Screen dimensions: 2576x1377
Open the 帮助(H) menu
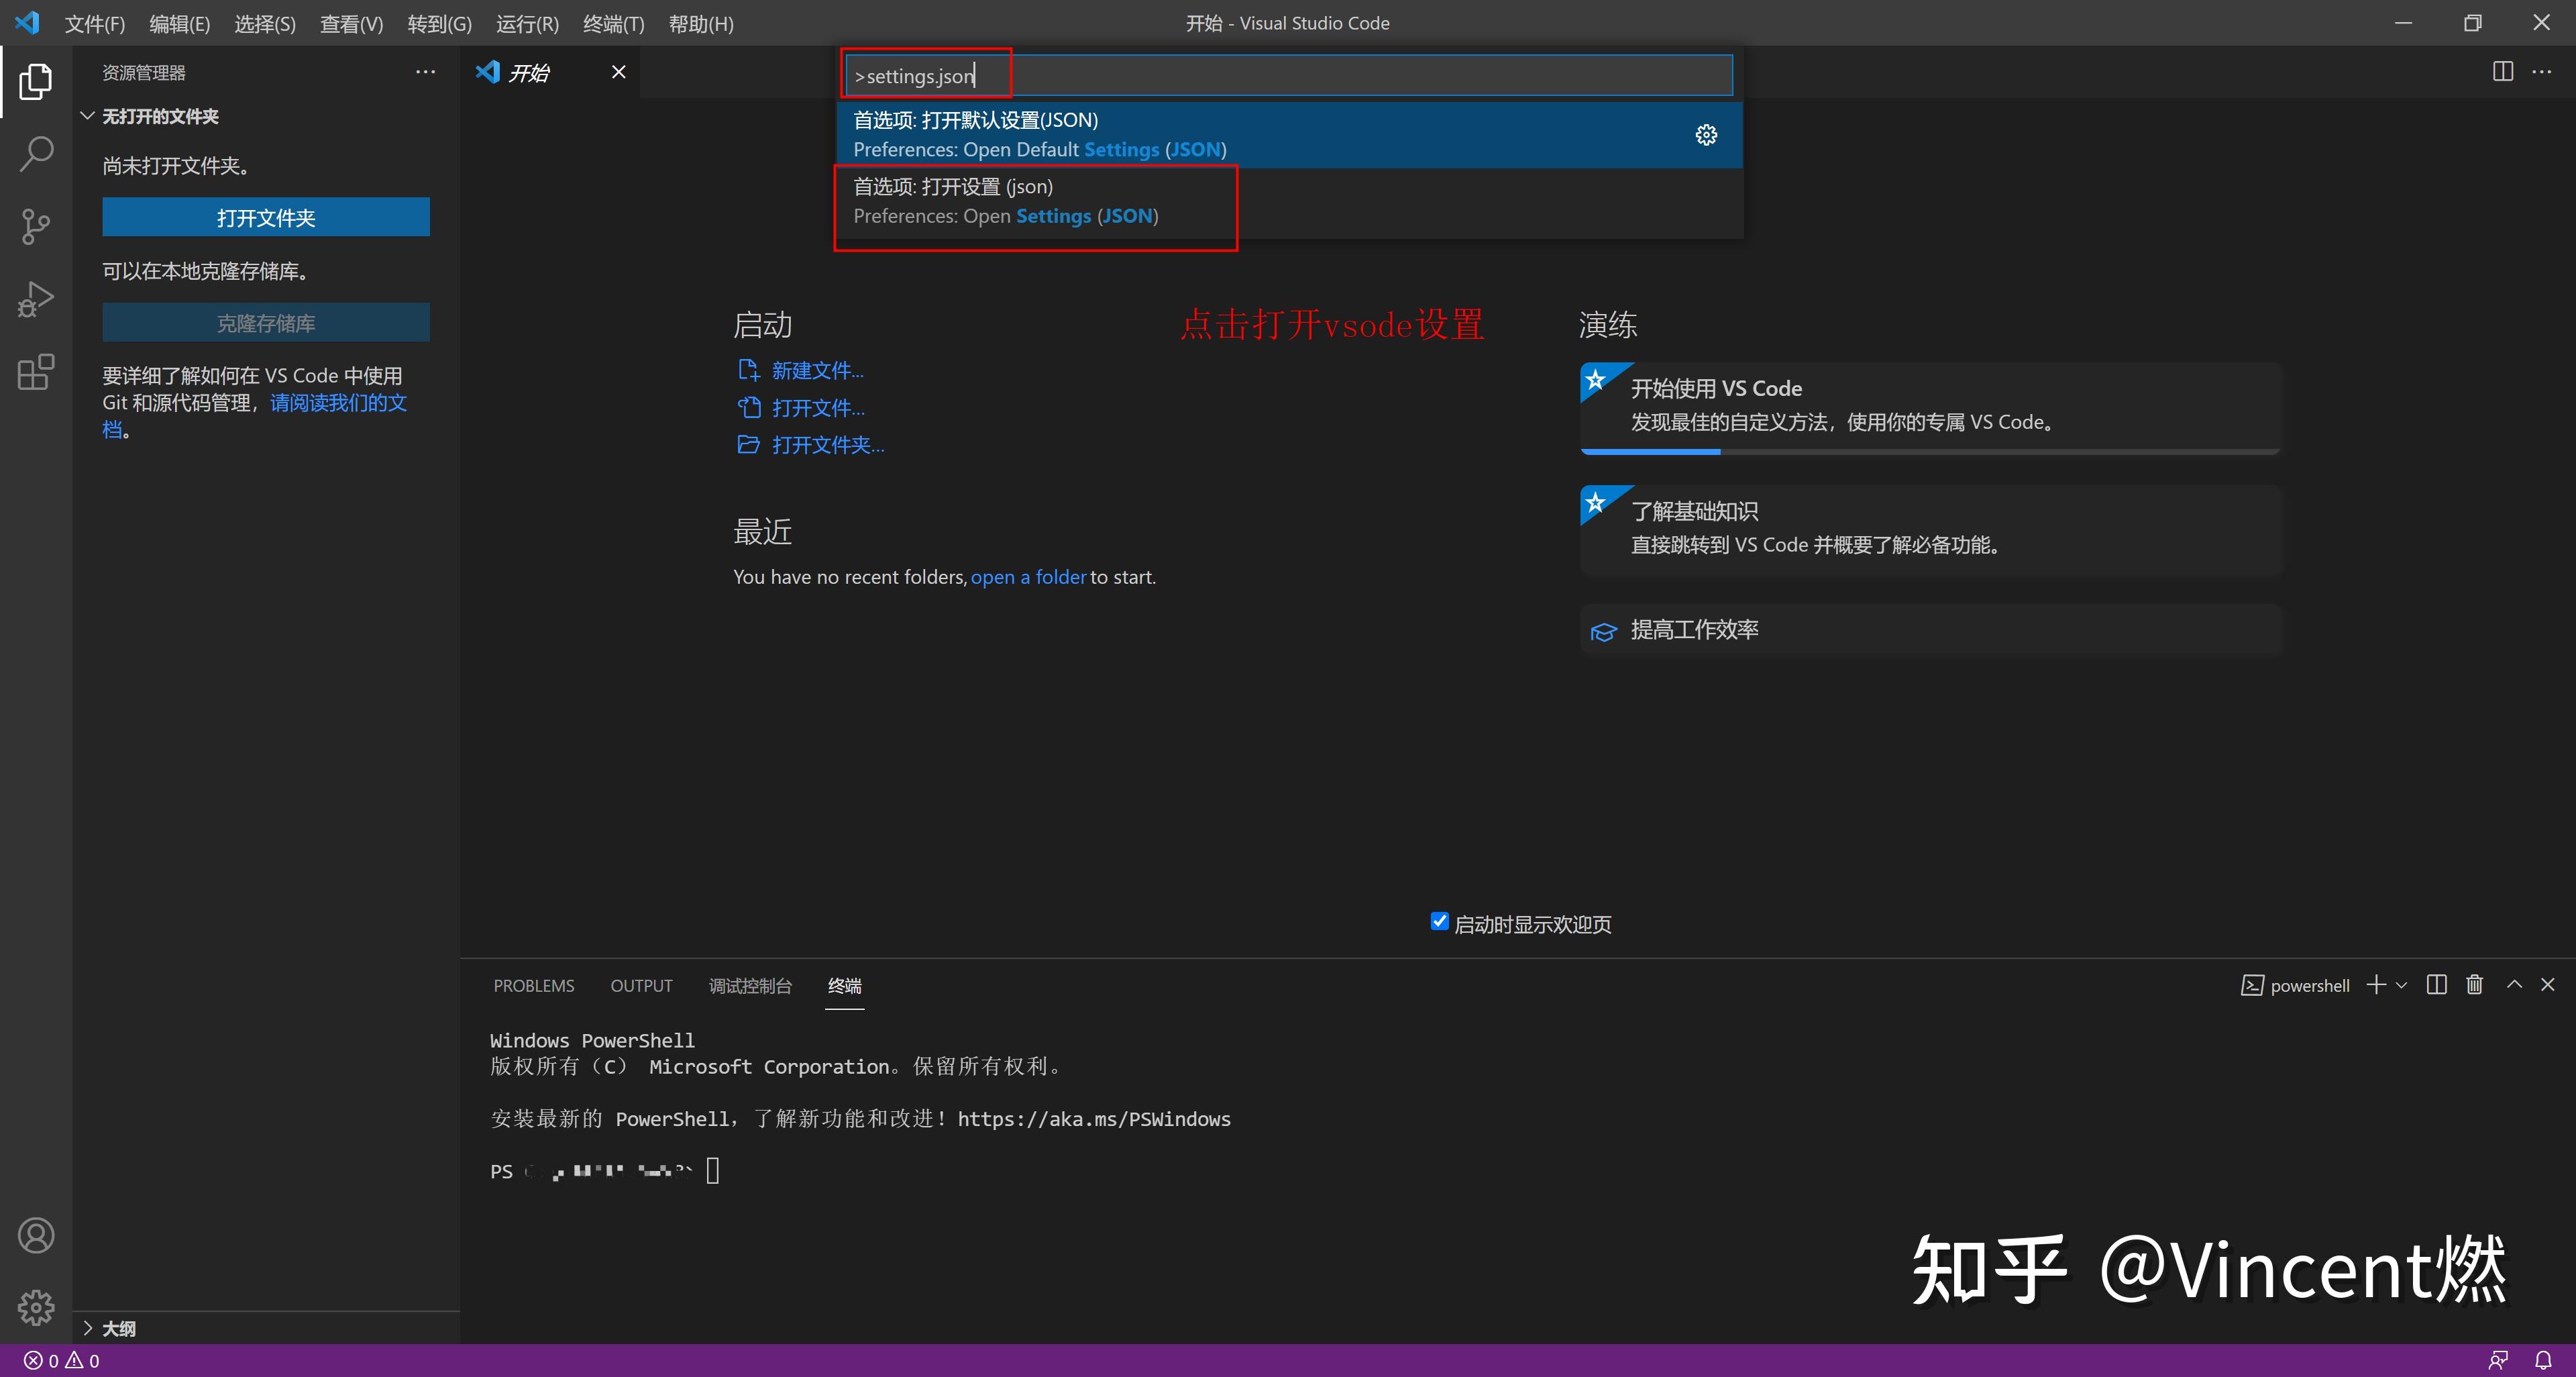pos(701,23)
